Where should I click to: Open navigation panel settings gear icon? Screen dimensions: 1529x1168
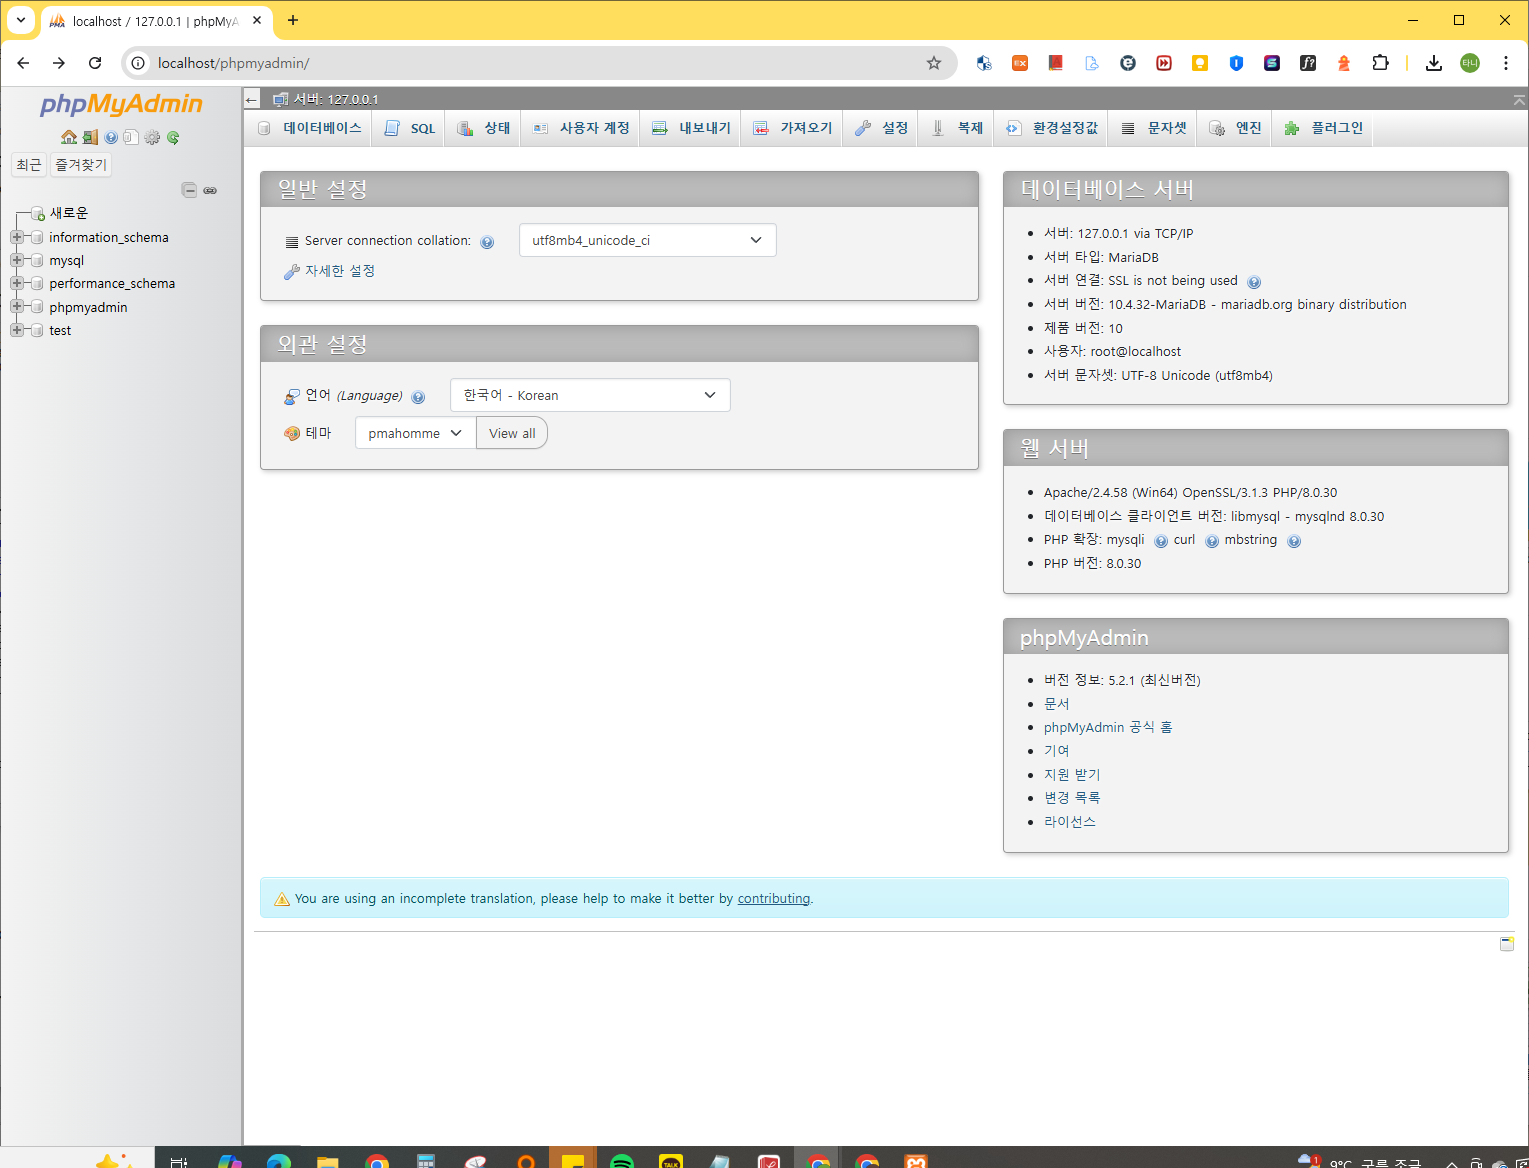(x=152, y=137)
